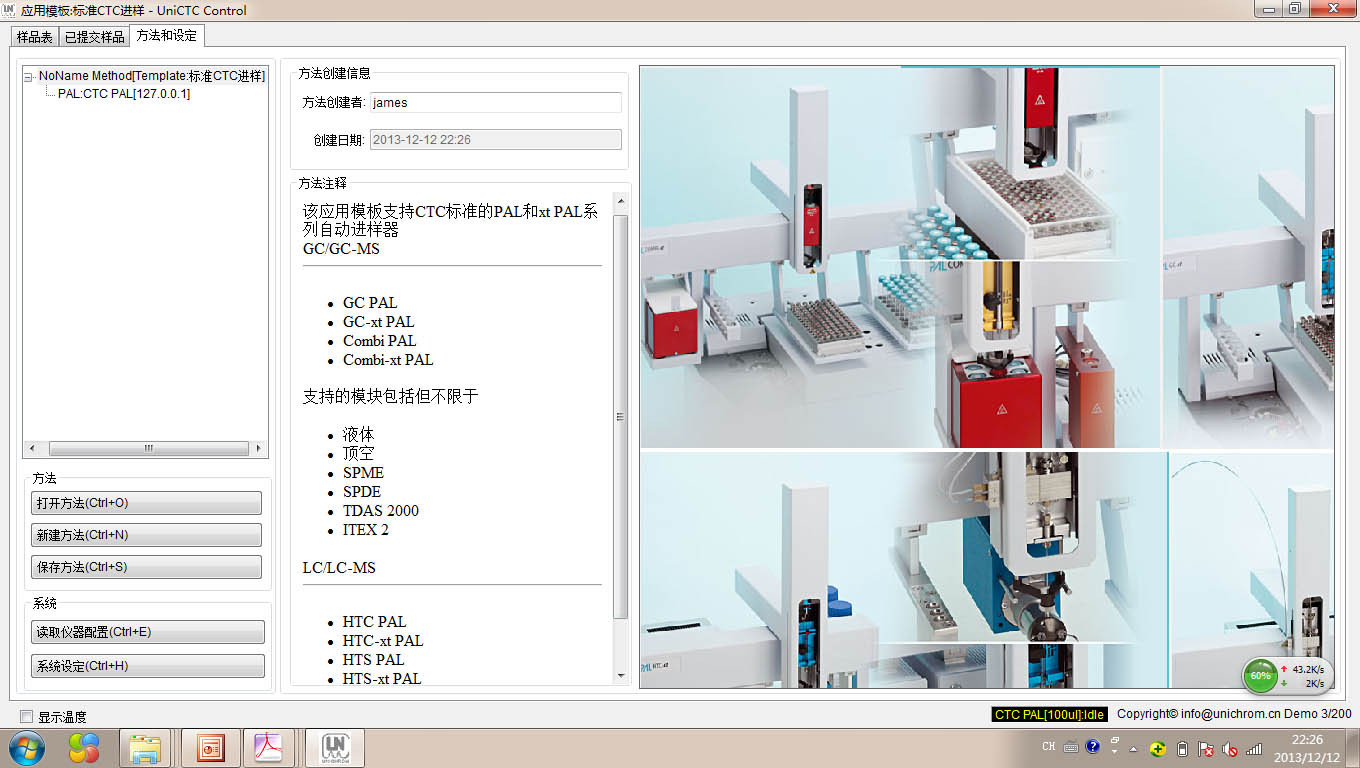Click the PAL autosampler product image
This screenshot has width=1360, height=768.
(x=987, y=377)
